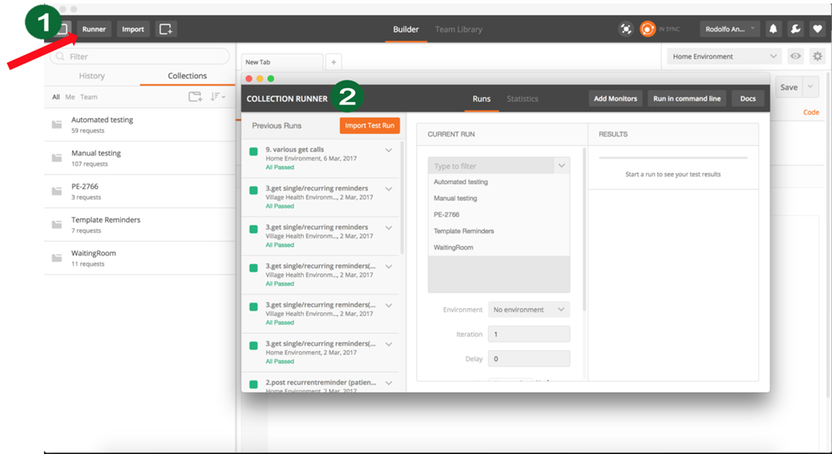
Task: Open a new window via the new-tab icon
Action: [x=166, y=29]
